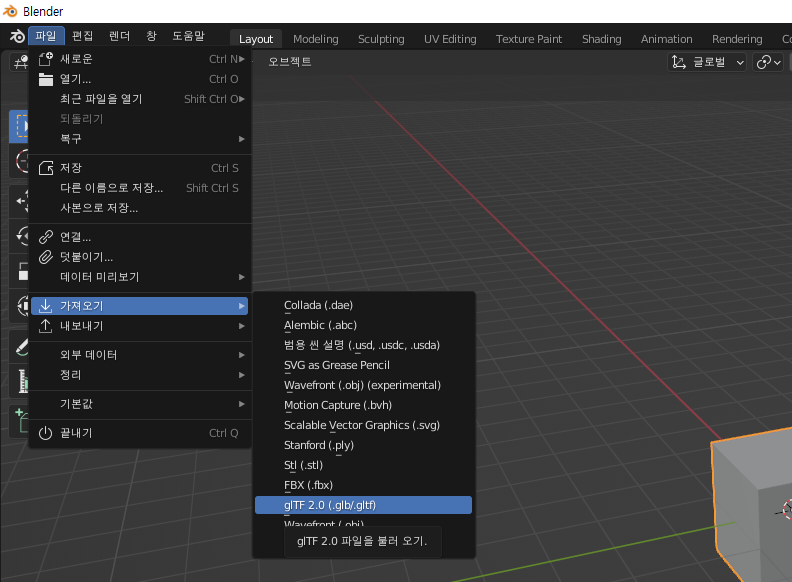Click the power icon beside 끝내기
The height and width of the screenshot is (582, 792).
pos(46,433)
